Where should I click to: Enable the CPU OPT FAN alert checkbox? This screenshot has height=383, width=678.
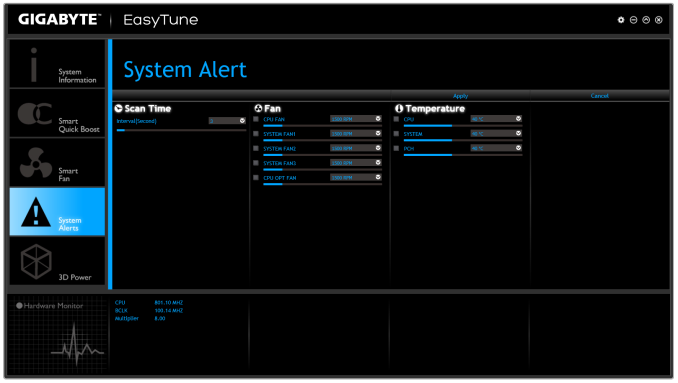coord(256,178)
